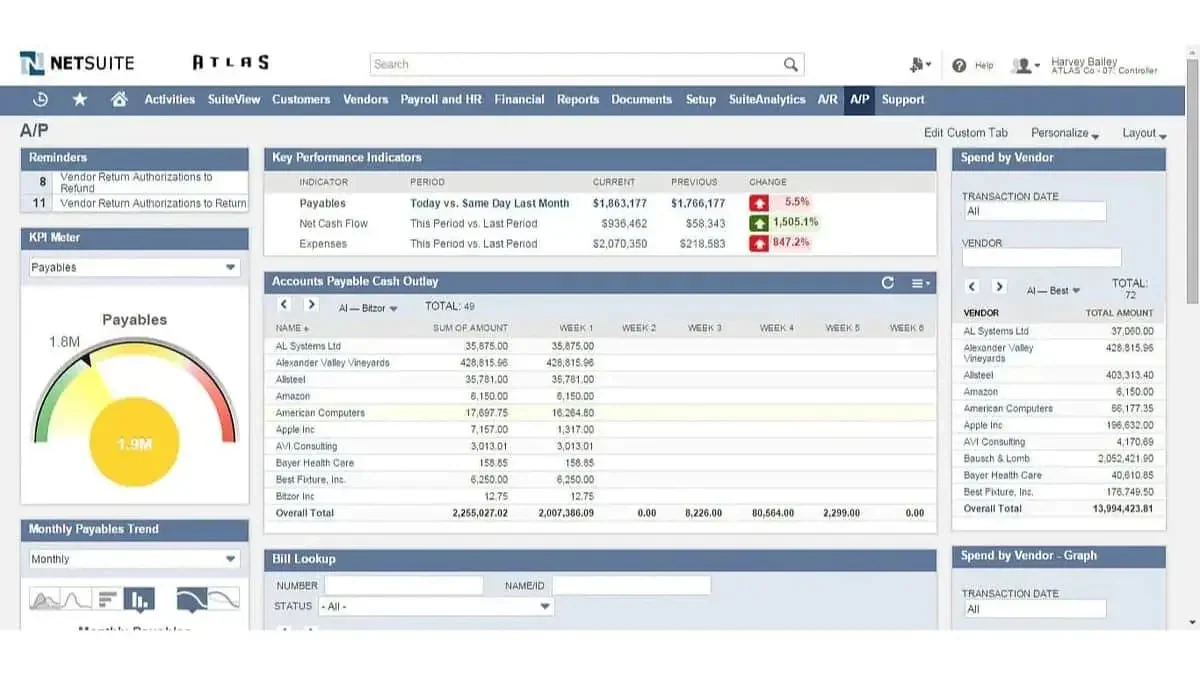1200x675 pixels.
Task: Click the Bill Lookup NUMBER field
Action: tap(404, 586)
